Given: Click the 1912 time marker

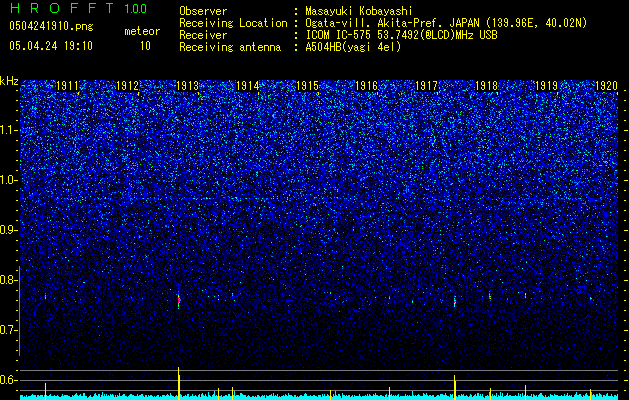Looking at the screenshot, I should point(128,86).
